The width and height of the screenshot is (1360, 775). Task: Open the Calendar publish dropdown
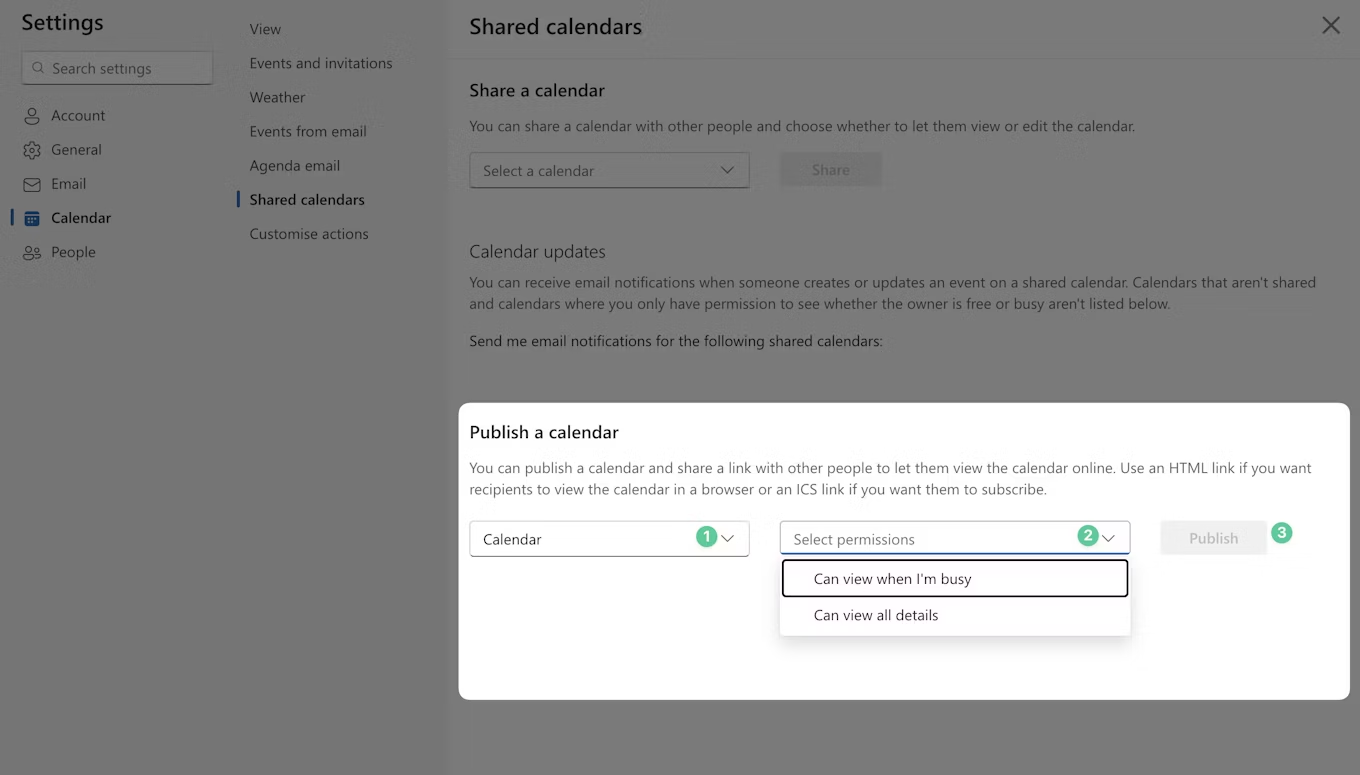[x=609, y=539]
